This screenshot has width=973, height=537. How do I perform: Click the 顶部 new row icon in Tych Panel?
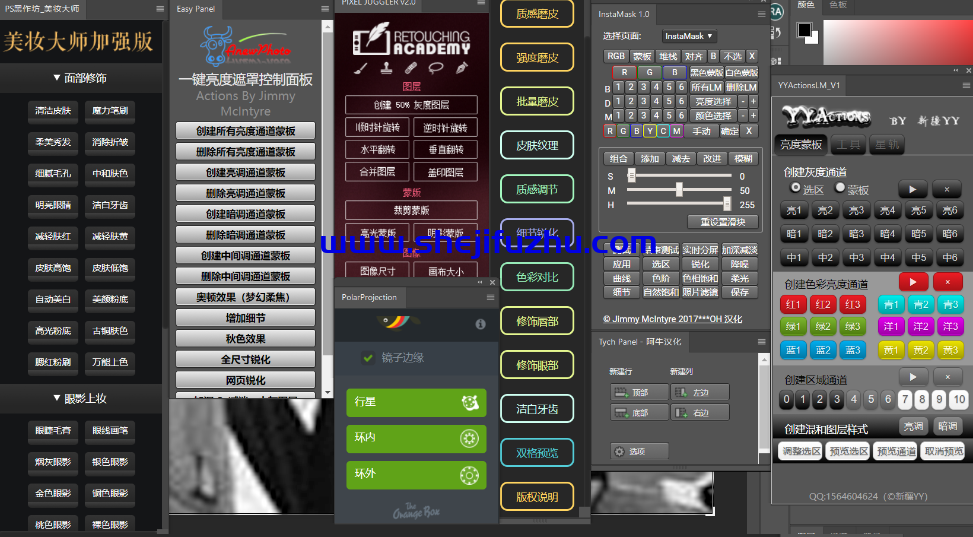click(x=621, y=392)
